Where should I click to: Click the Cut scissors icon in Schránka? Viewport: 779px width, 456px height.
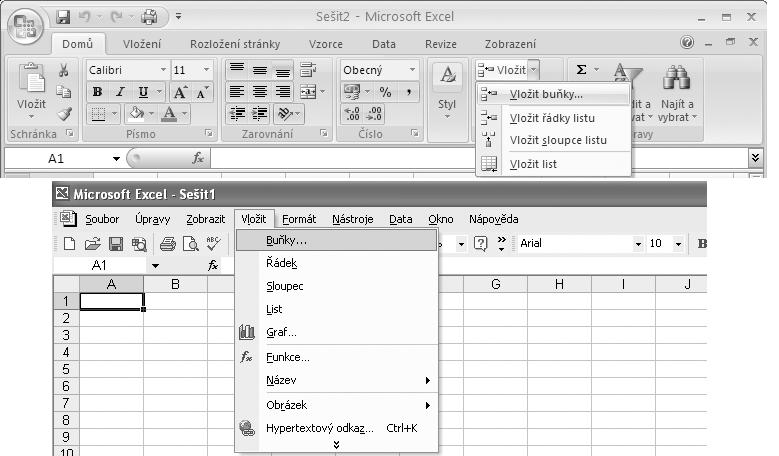tap(64, 71)
